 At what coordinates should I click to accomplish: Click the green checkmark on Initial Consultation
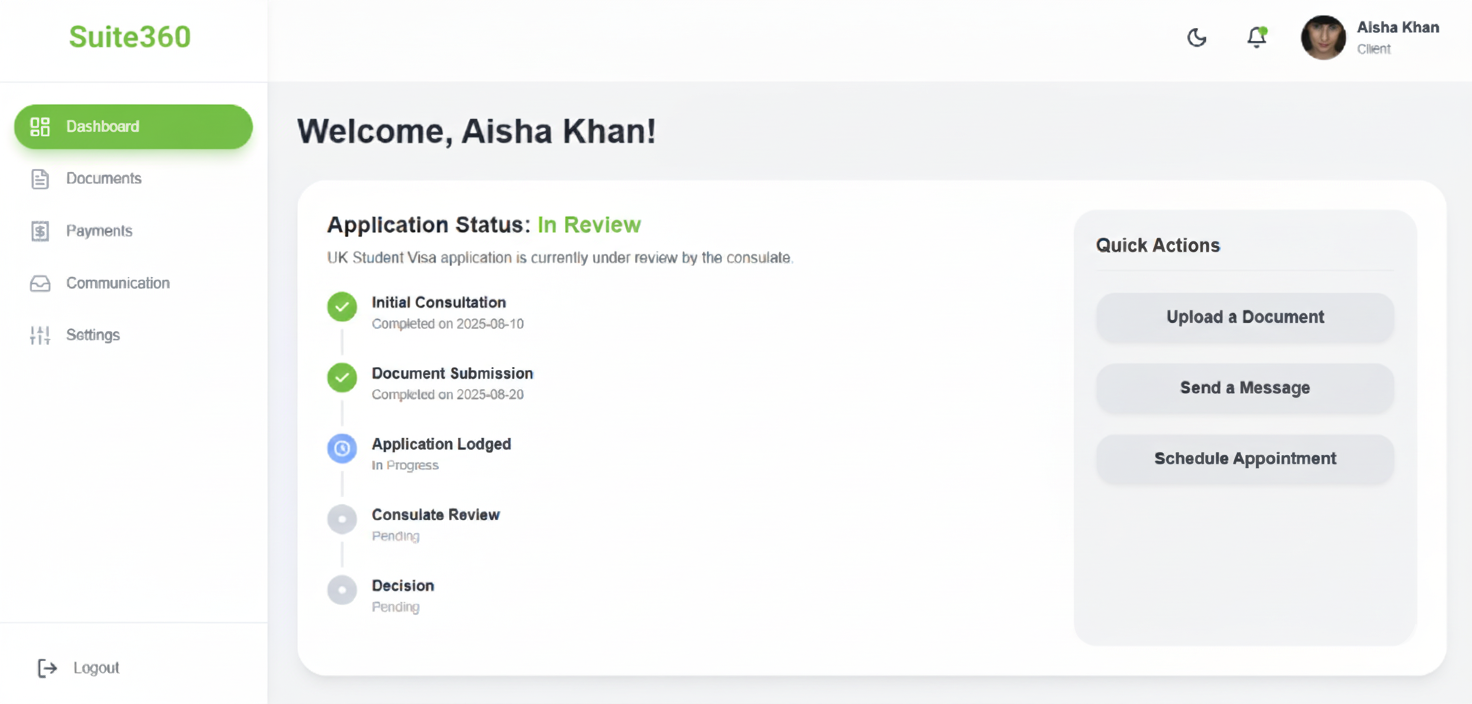click(x=342, y=307)
